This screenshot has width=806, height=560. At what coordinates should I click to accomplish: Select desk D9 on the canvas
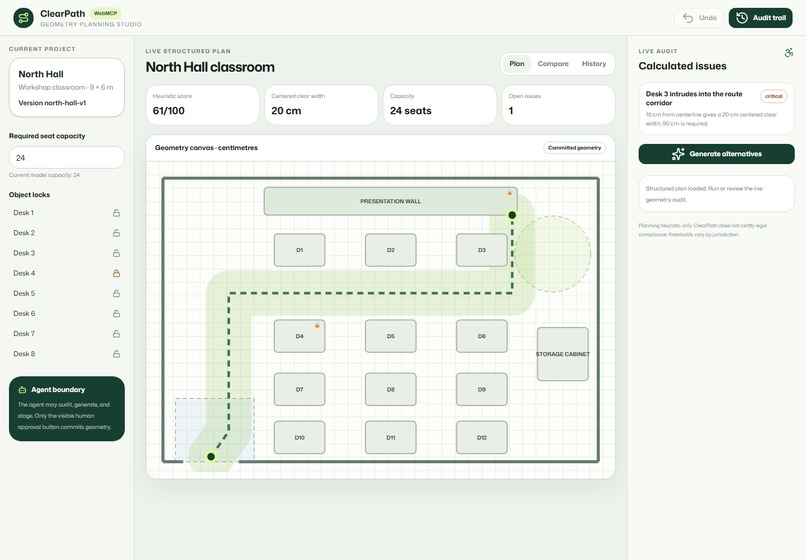click(482, 389)
